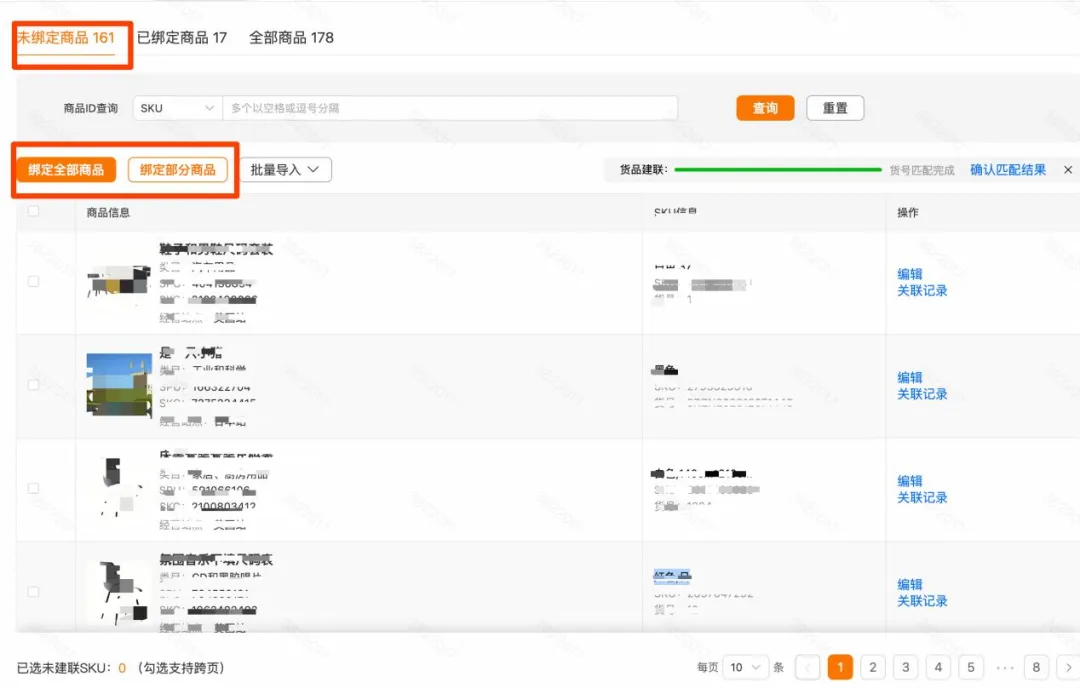The image size is (1080, 688).
Task: Click 关联记录 in the fourth product row
Action: point(922,601)
